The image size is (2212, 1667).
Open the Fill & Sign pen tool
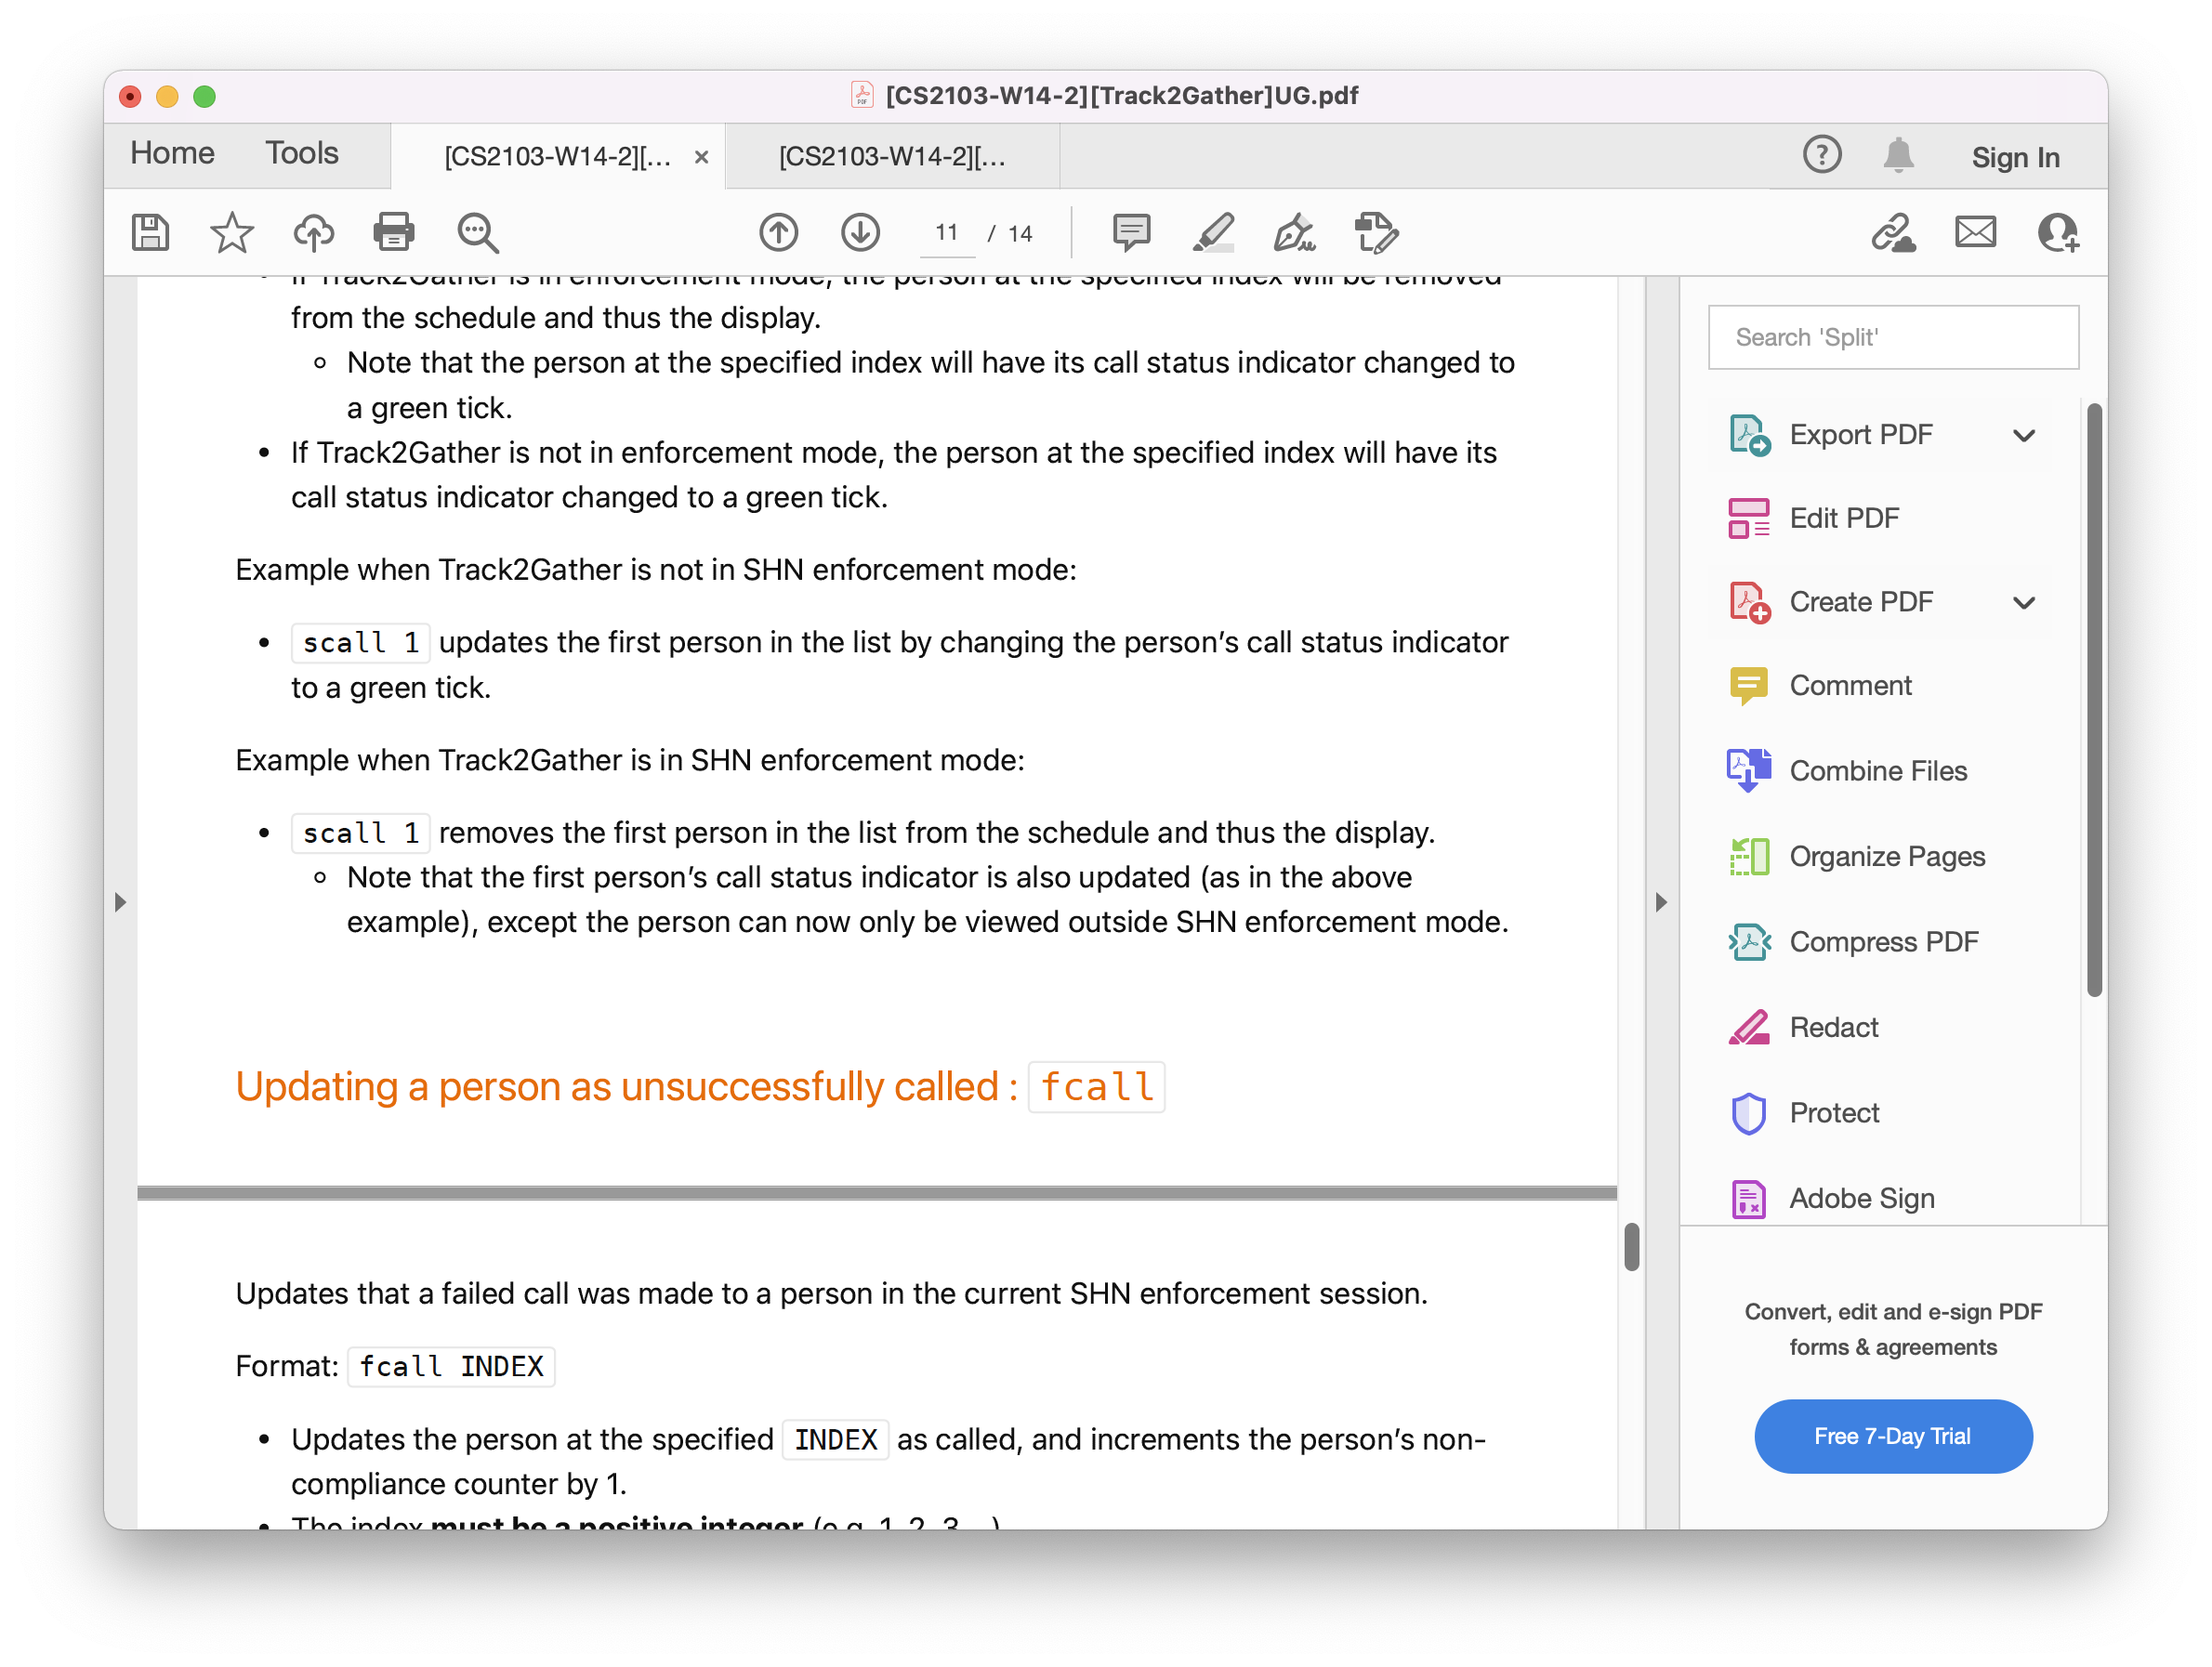[1294, 233]
